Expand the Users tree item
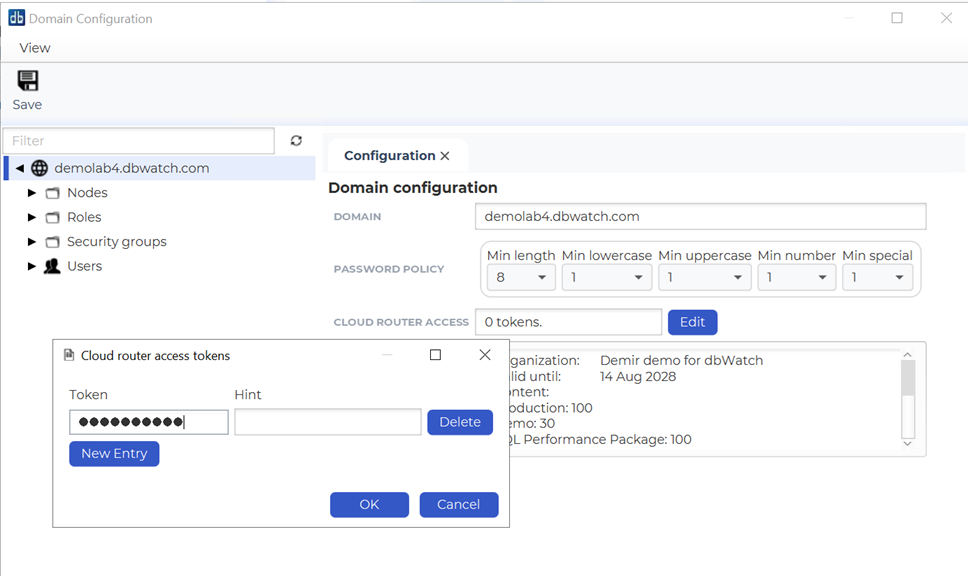Viewport: 968px width, 576px height. pyautogui.click(x=32, y=266)
